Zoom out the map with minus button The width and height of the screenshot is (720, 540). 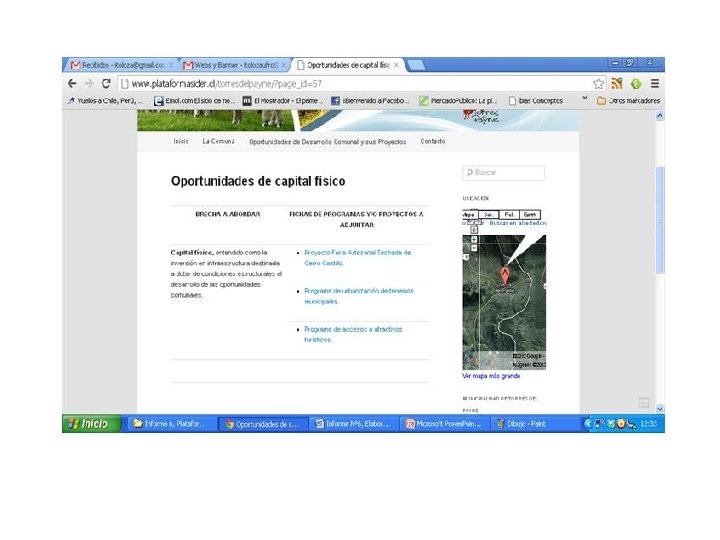click(474, 248)
